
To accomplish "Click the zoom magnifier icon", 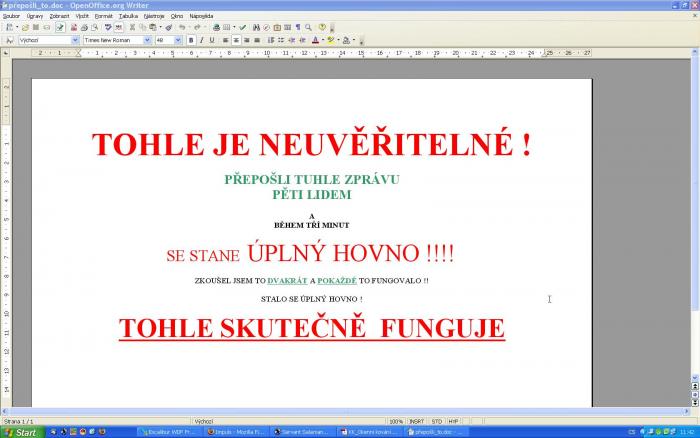I will 308,27.
